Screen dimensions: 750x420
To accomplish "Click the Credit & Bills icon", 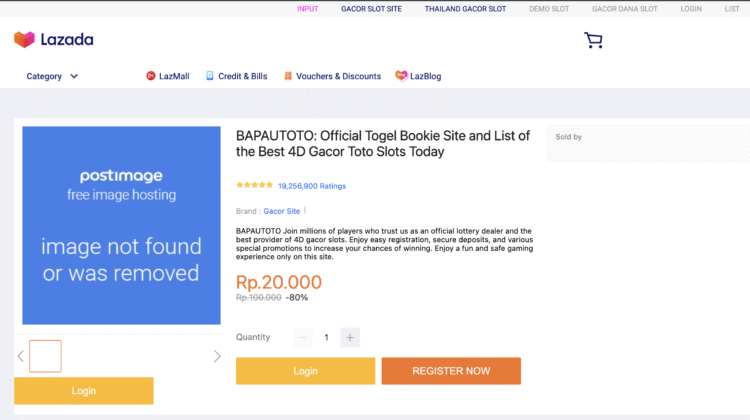I will coord(210,76).
